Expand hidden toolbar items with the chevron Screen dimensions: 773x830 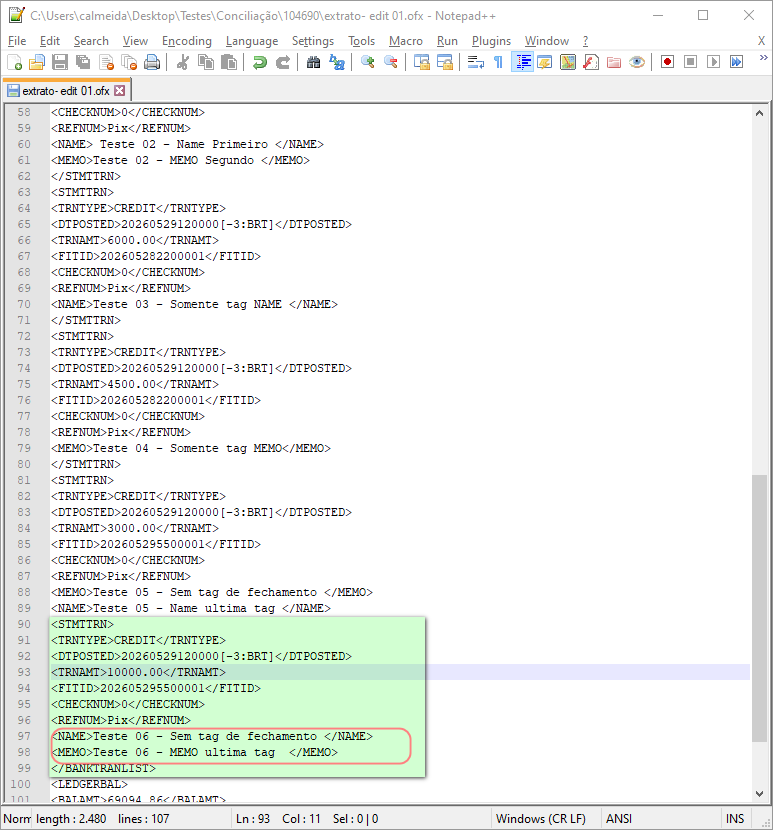(763, 58)
